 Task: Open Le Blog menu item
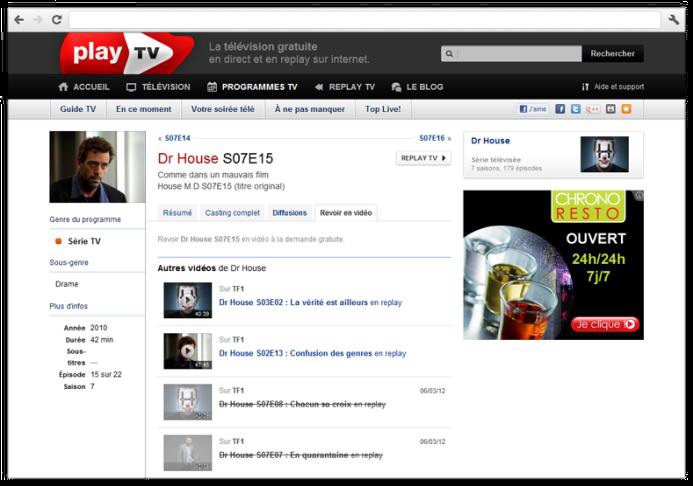point(417,87)
